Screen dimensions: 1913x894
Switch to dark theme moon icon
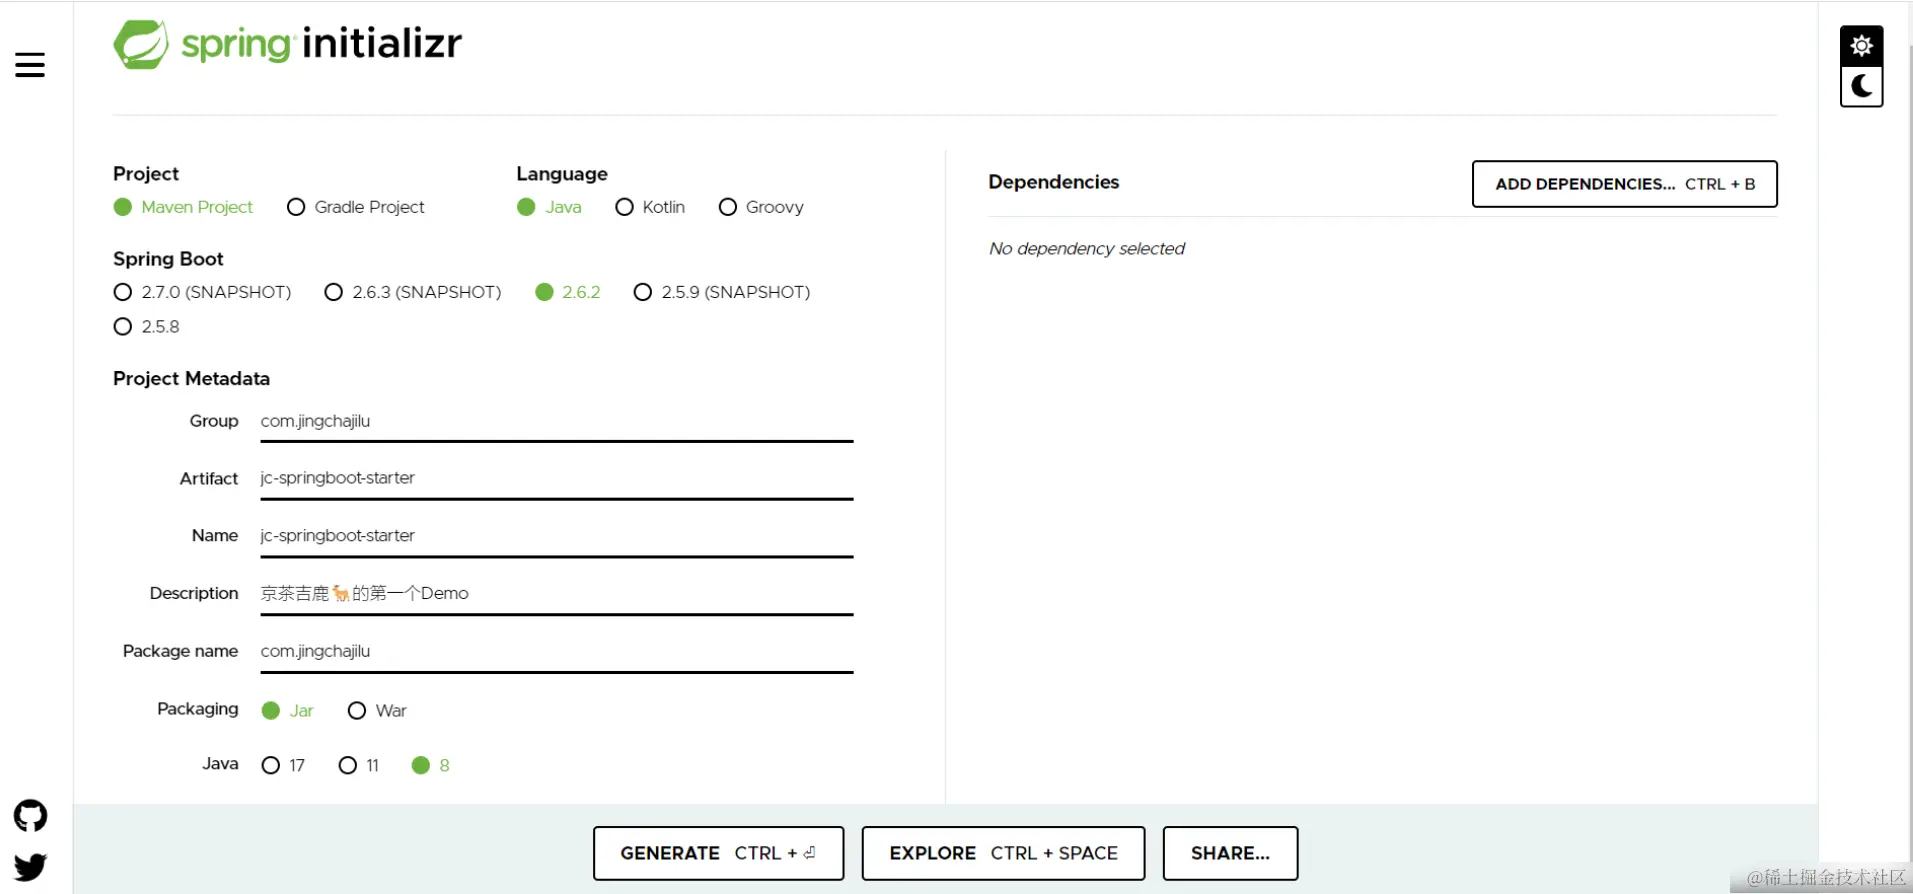click(x=1861, y=86)
